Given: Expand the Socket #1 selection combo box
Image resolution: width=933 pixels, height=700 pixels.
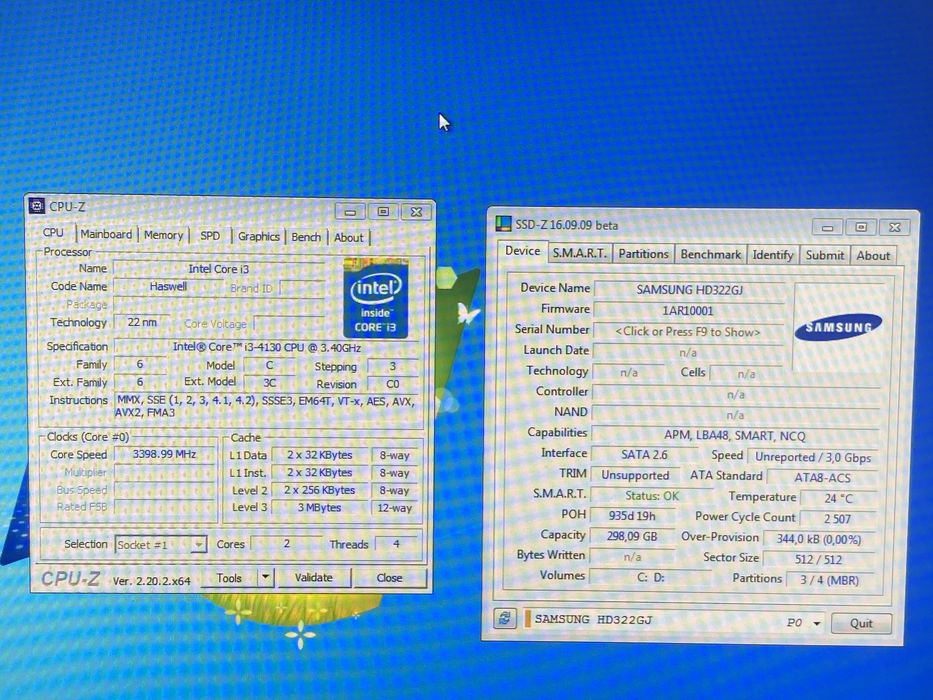Looking at the screenshot, I should click(x=161, y=544).
